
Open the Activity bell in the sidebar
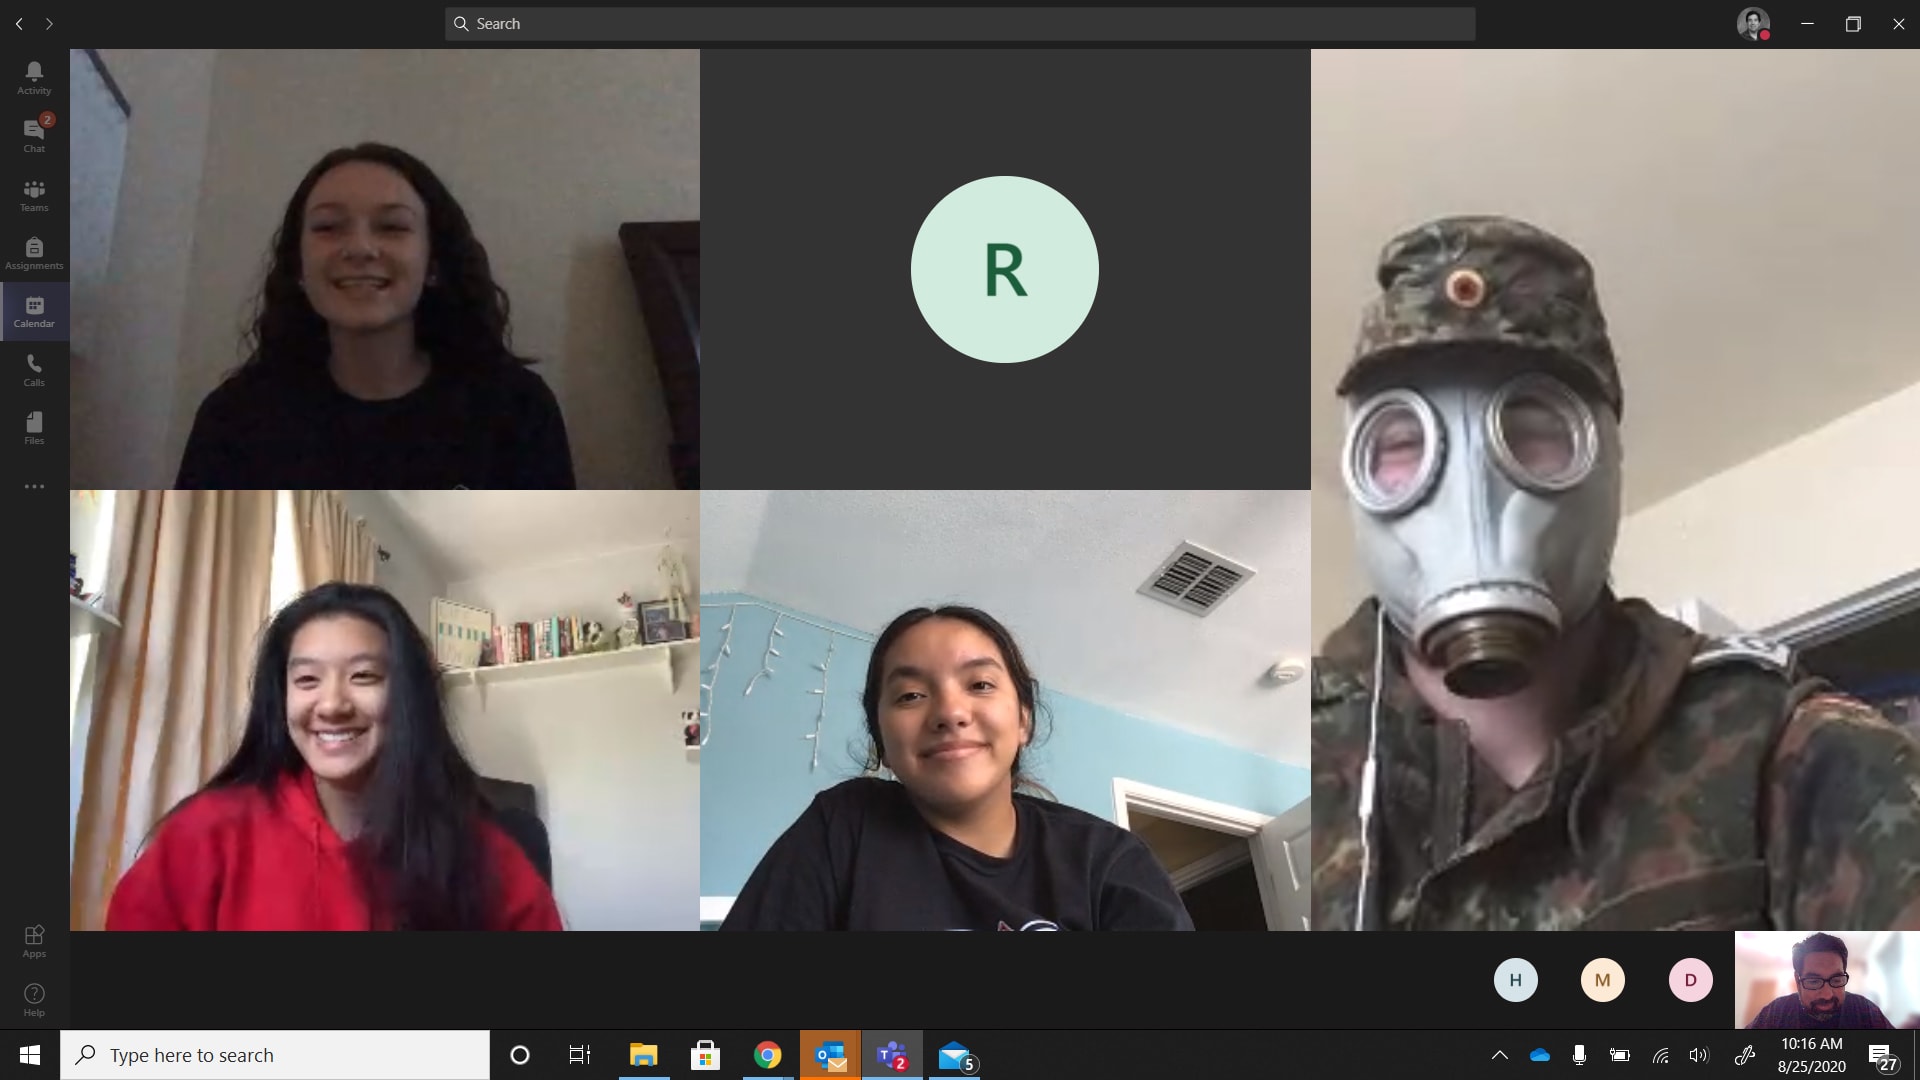point(34,77)
